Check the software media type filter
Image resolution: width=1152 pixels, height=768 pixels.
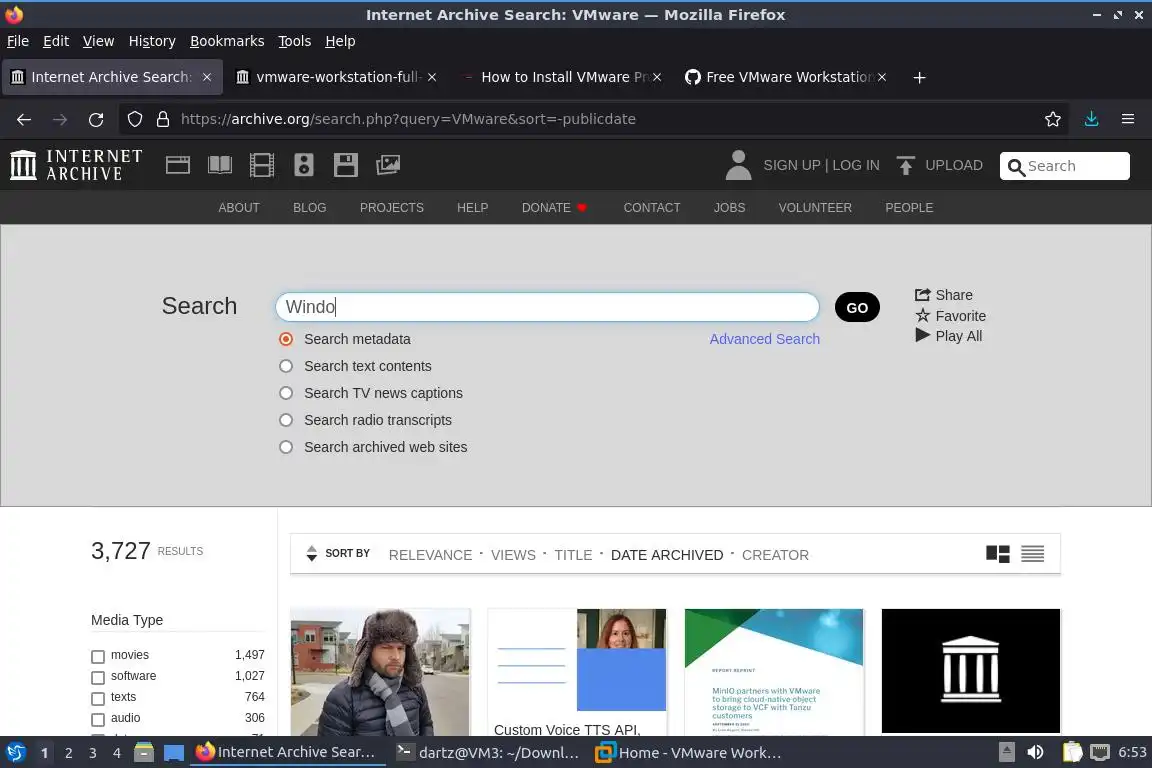(98, 677)
